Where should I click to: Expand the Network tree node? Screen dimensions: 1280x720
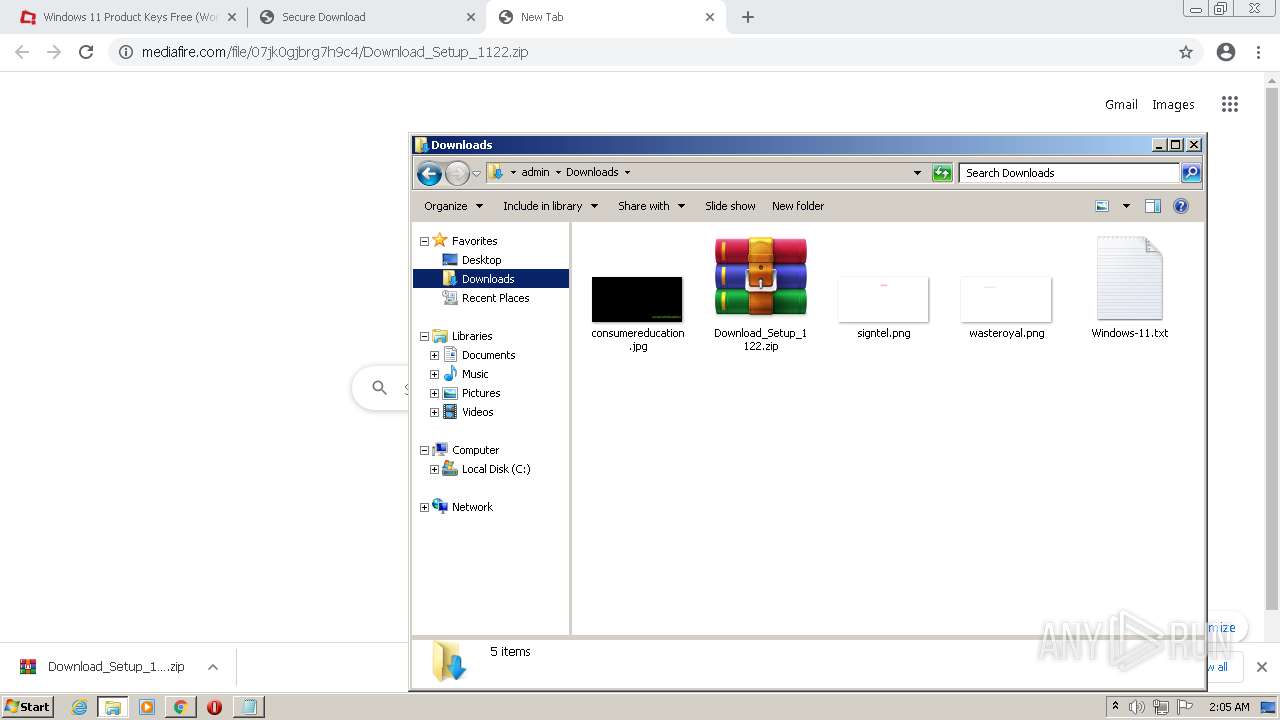424,507
